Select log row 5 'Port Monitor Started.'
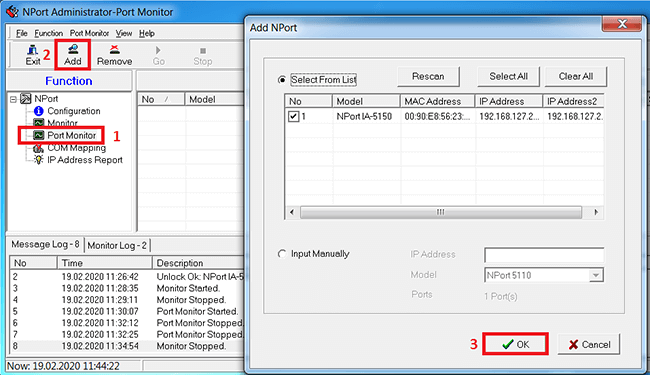Screen dimensions: 650x375 point(127,312)
